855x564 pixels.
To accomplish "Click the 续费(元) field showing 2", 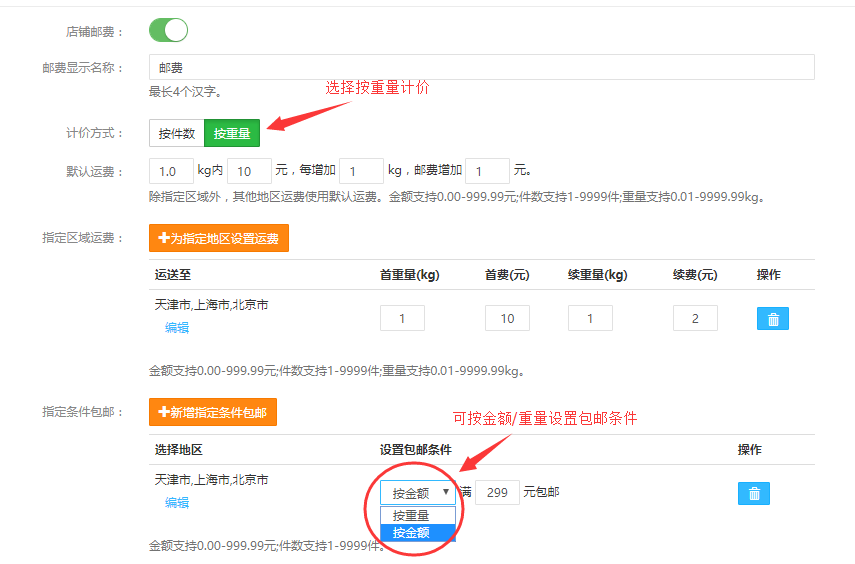I will click(x=695, y=318).
